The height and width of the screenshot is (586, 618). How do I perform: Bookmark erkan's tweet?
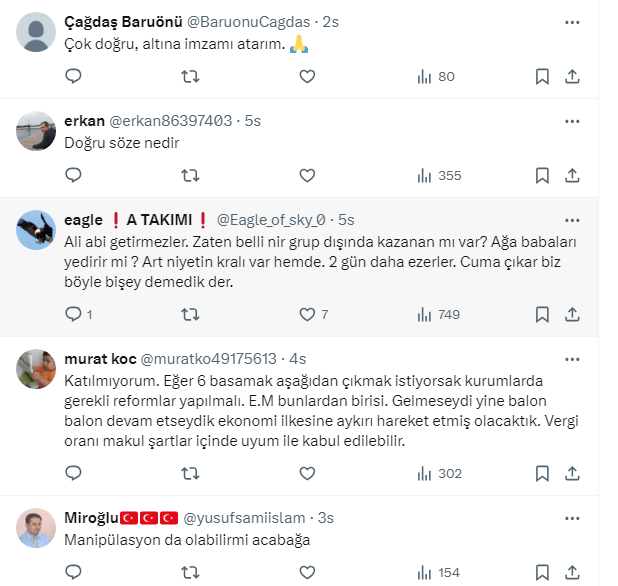(541, 175)
